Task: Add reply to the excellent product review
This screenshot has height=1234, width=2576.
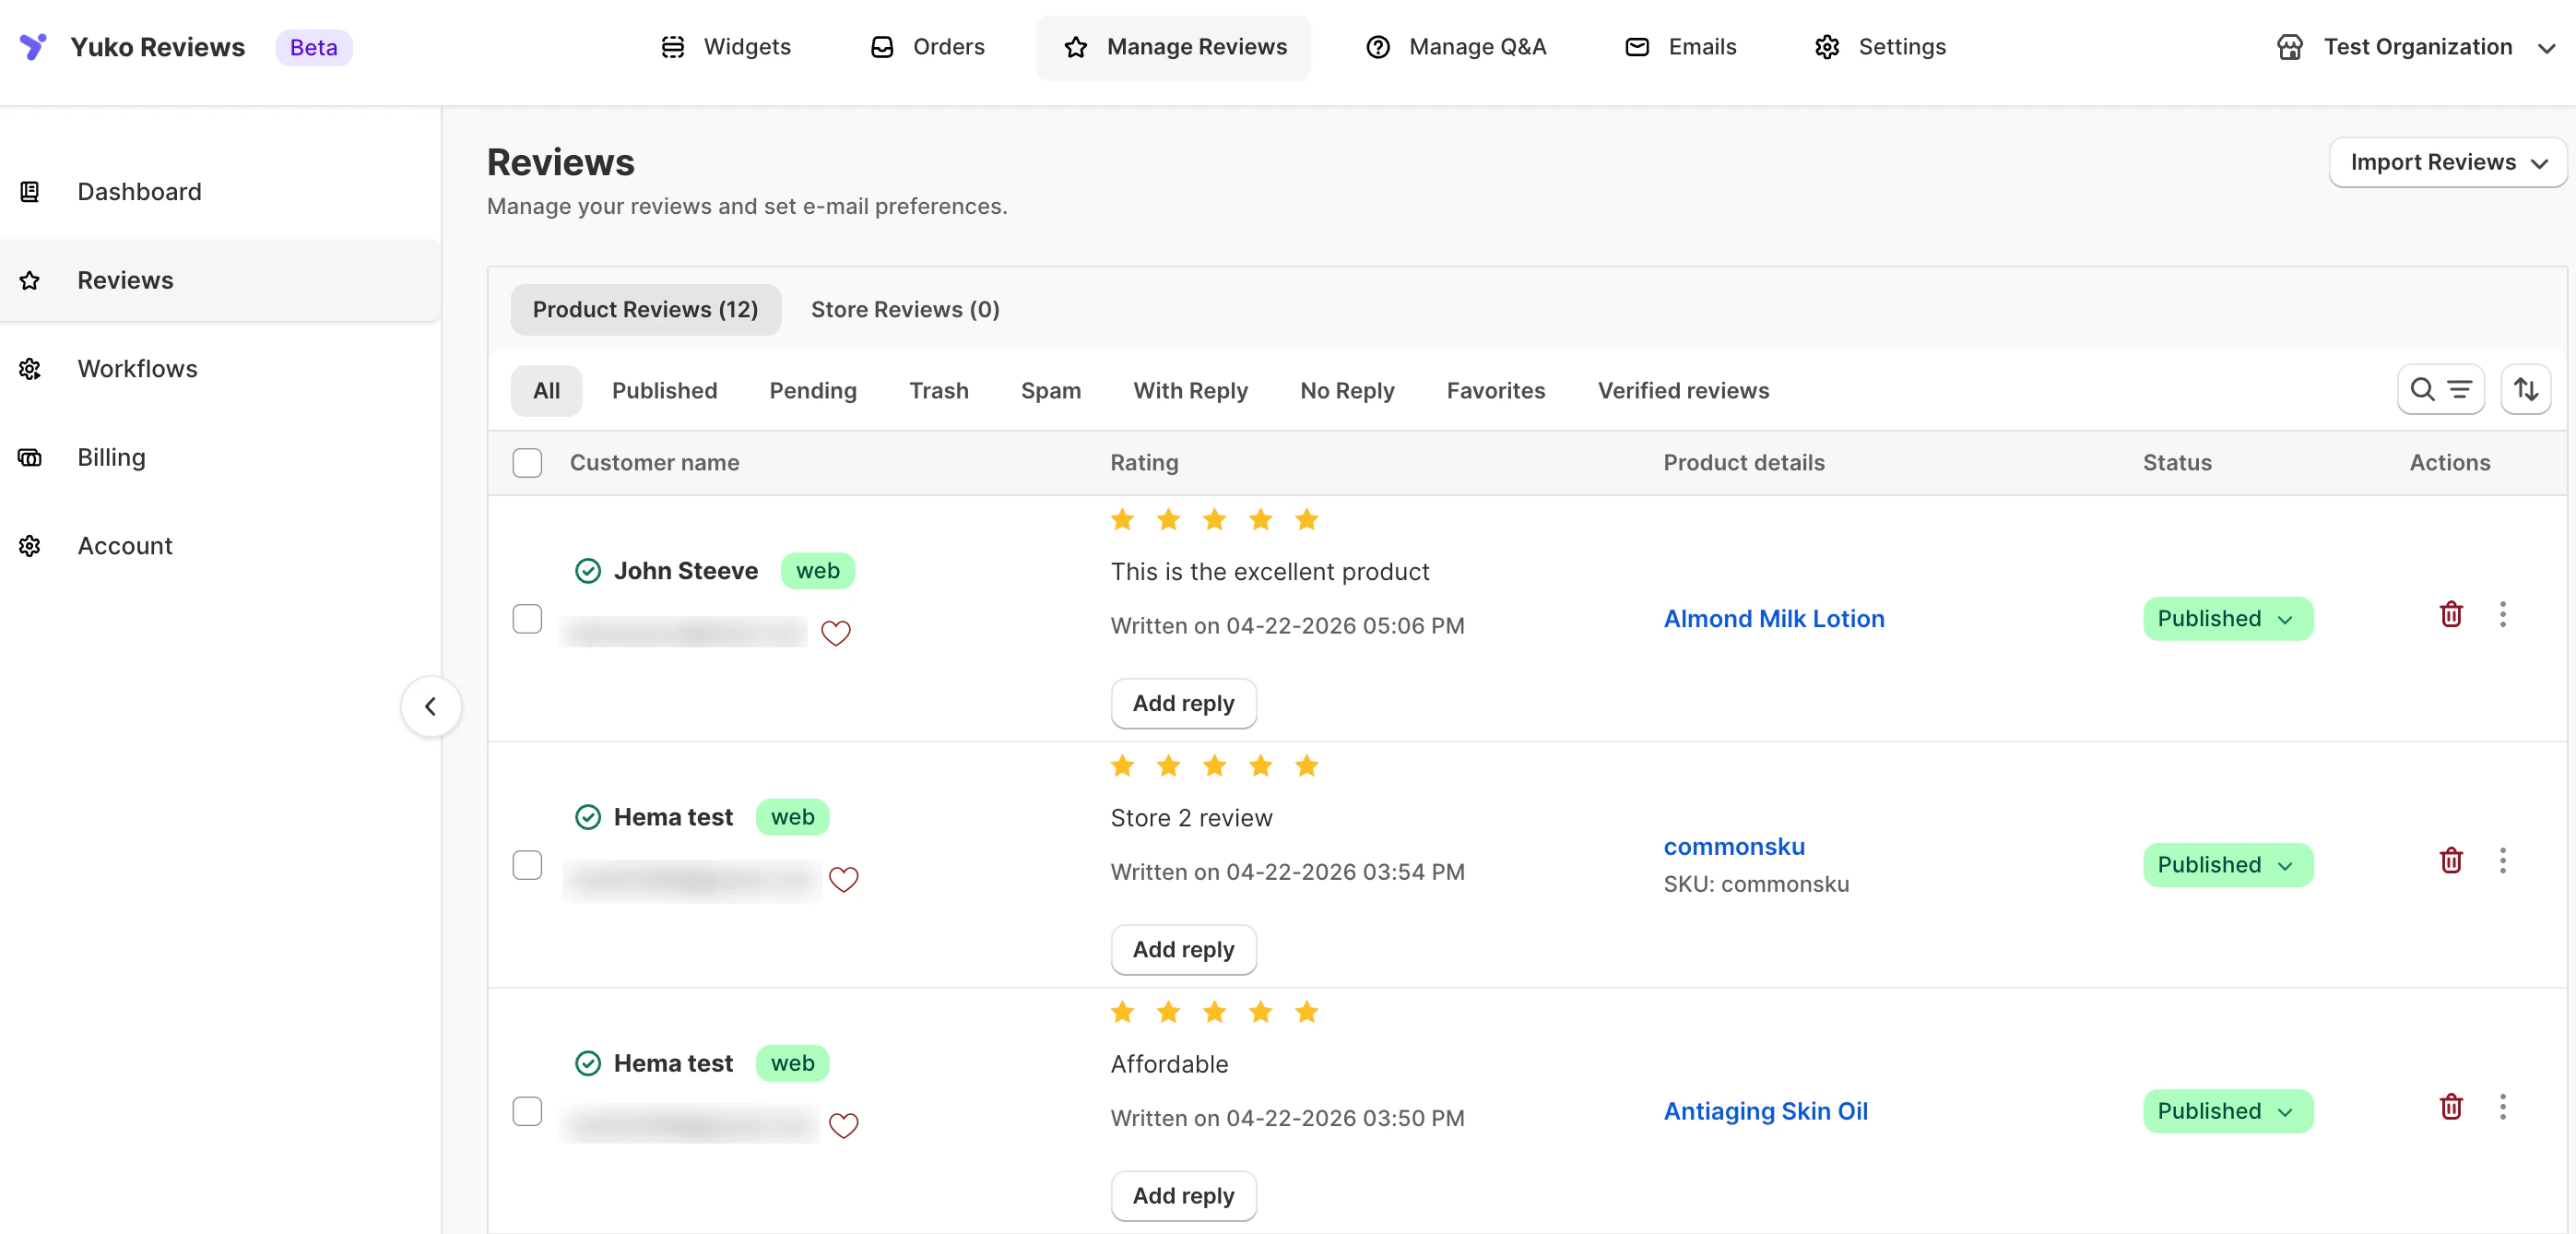Action: 1183,703
